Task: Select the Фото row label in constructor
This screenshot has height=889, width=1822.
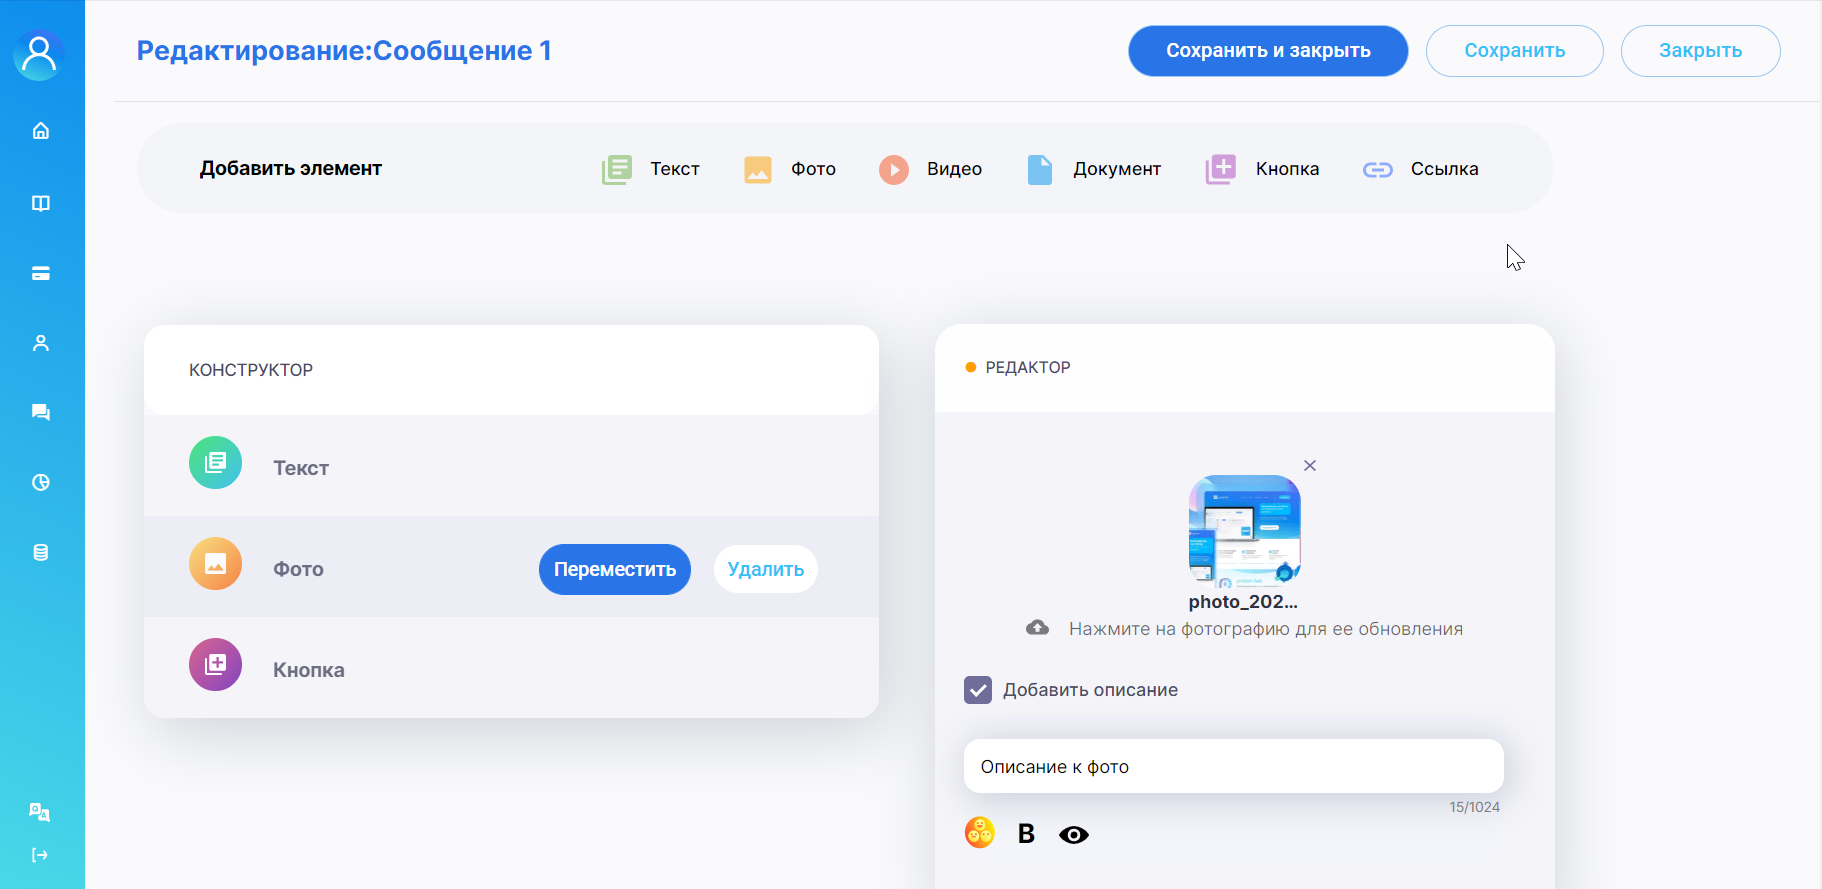Action: [299, 569]
